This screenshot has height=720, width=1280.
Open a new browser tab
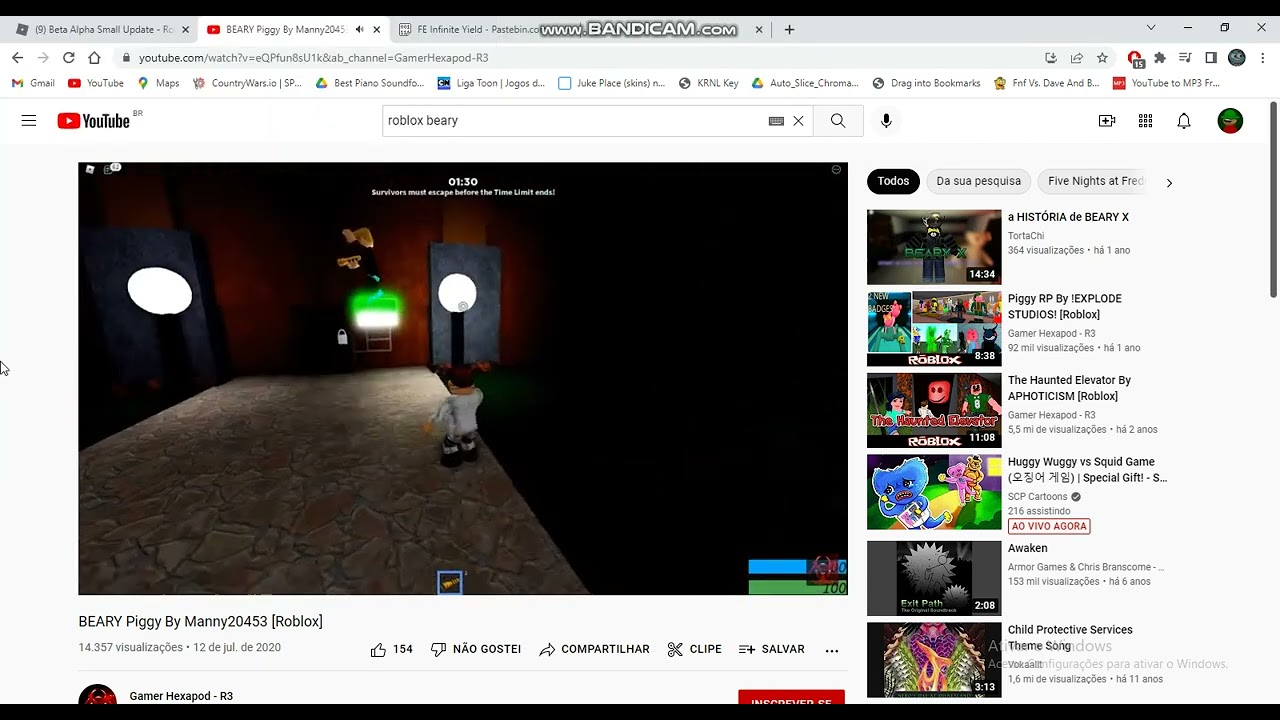789,30
